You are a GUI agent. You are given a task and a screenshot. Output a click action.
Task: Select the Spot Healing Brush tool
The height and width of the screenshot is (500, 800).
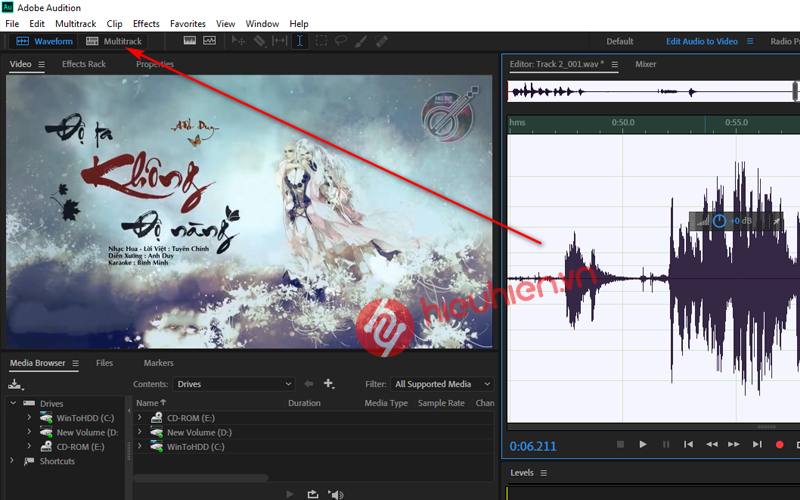[x=381, y=41]
